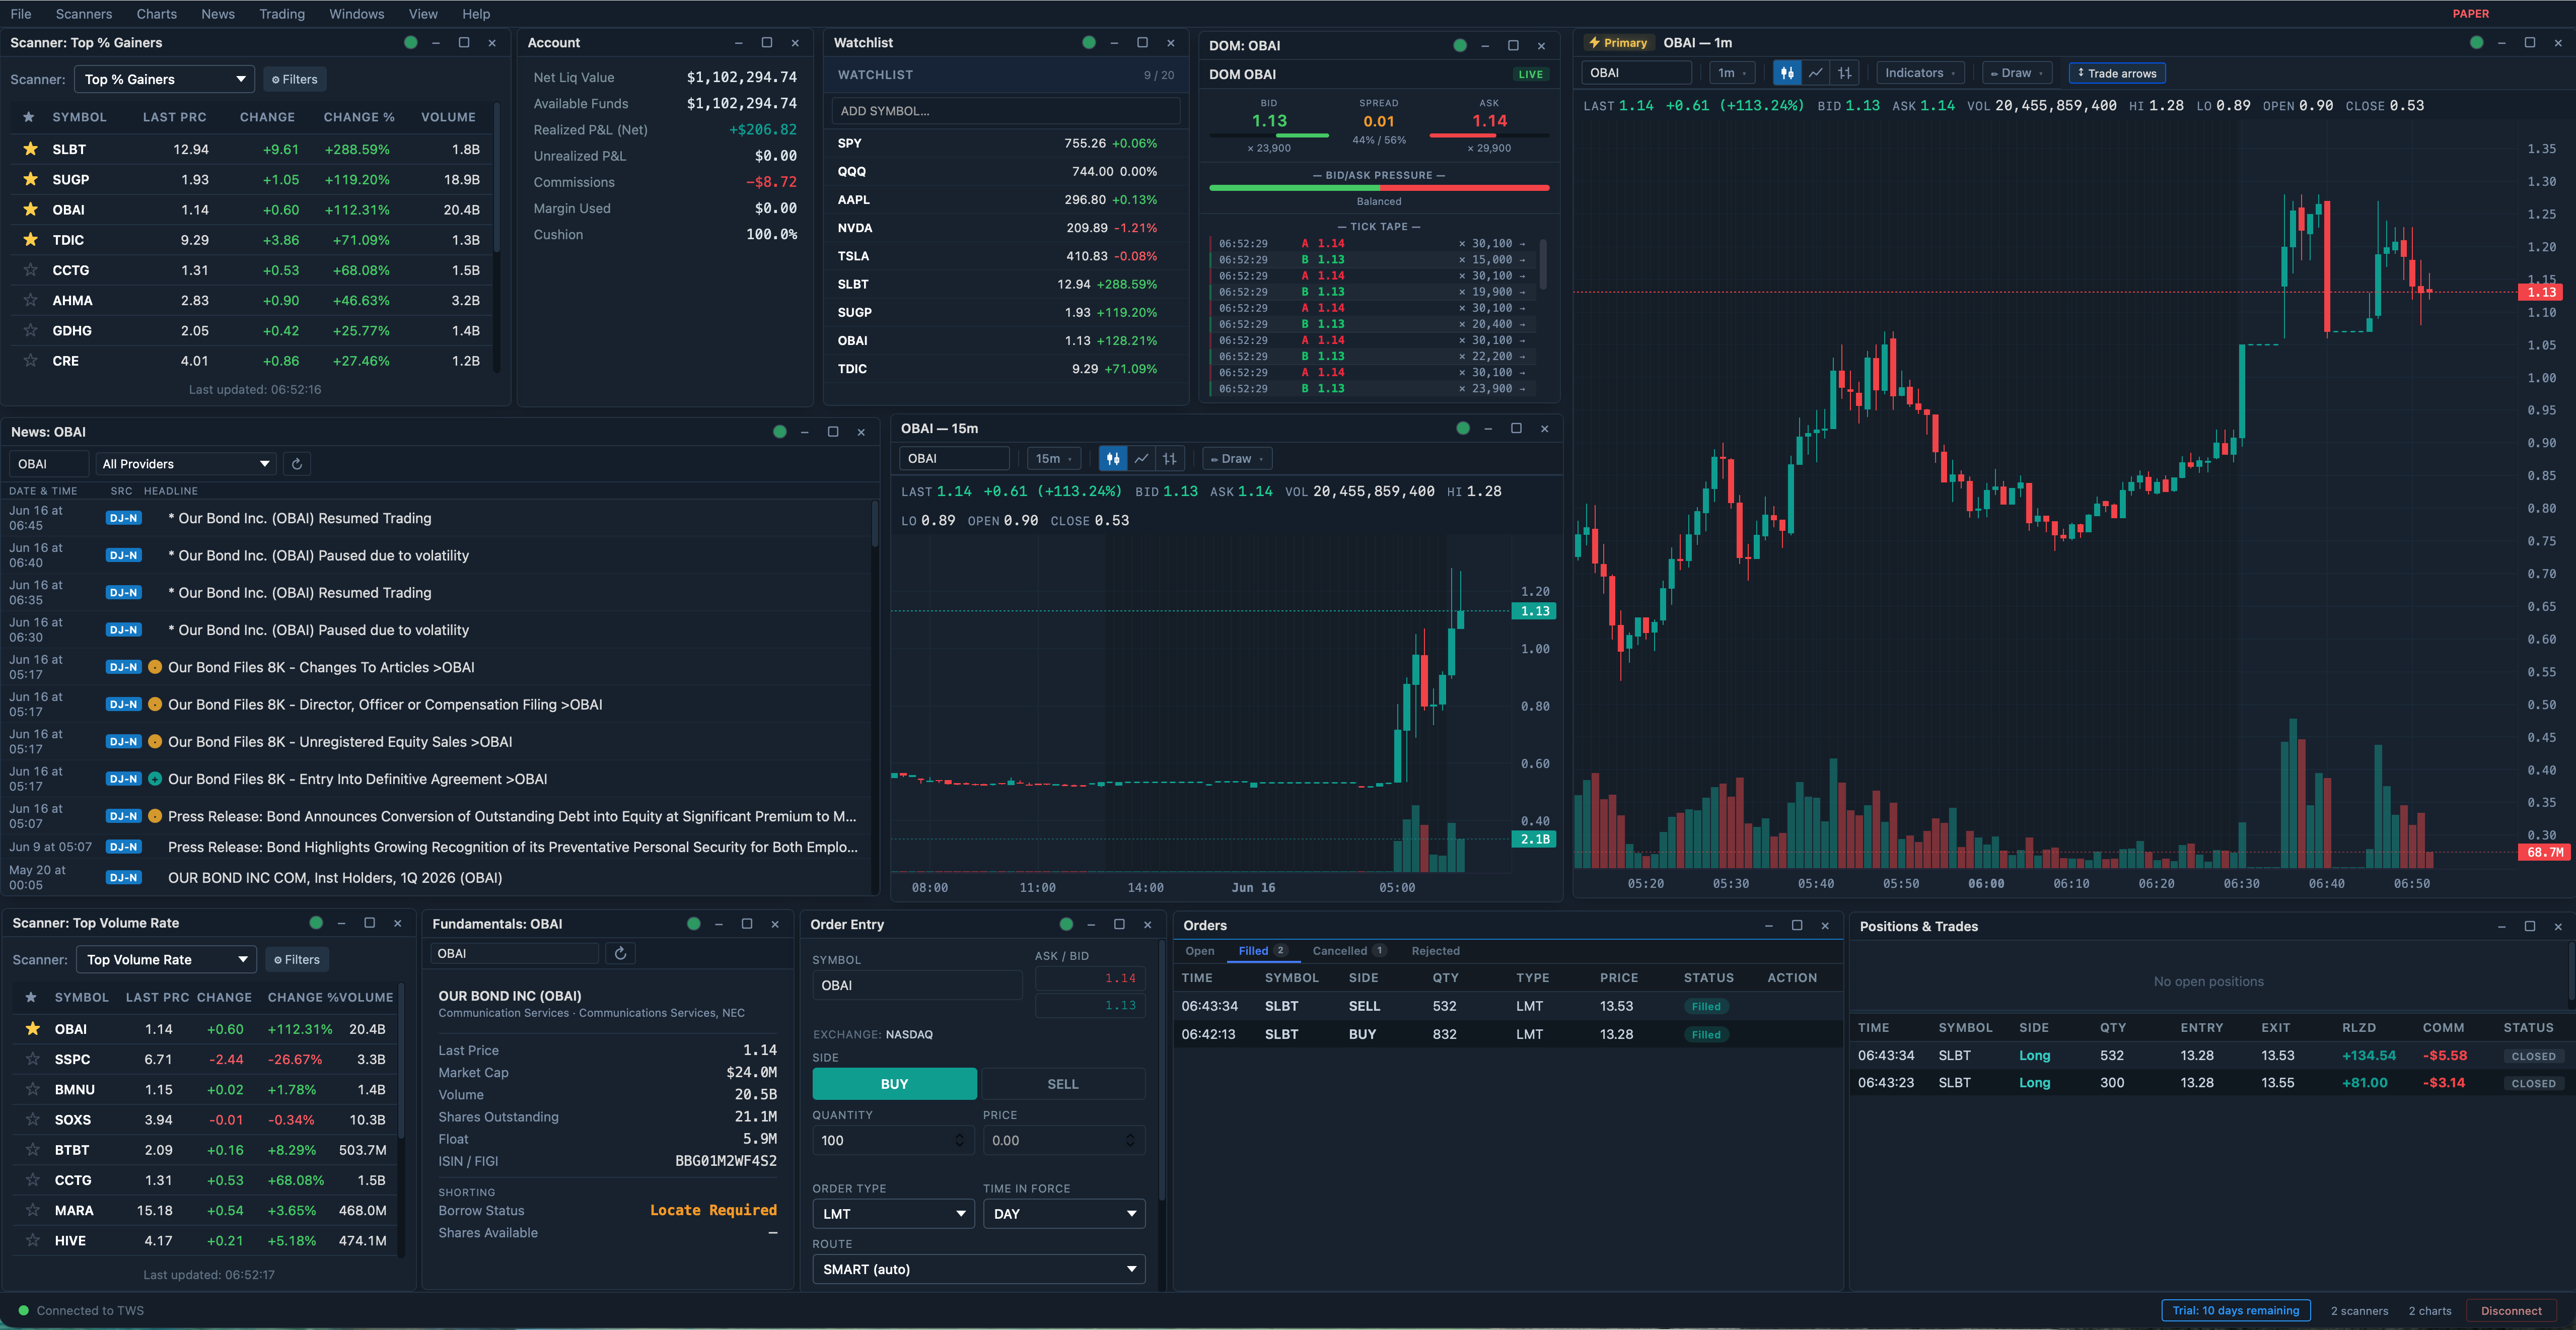Switch OBAI 1m chart to OHLC bars
This screenshot has height=1330, width=2576.
[x=1844, y=73]
